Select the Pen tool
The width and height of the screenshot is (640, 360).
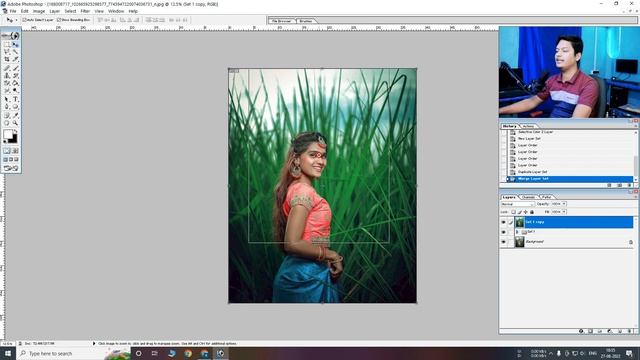[x=7, y=107]
